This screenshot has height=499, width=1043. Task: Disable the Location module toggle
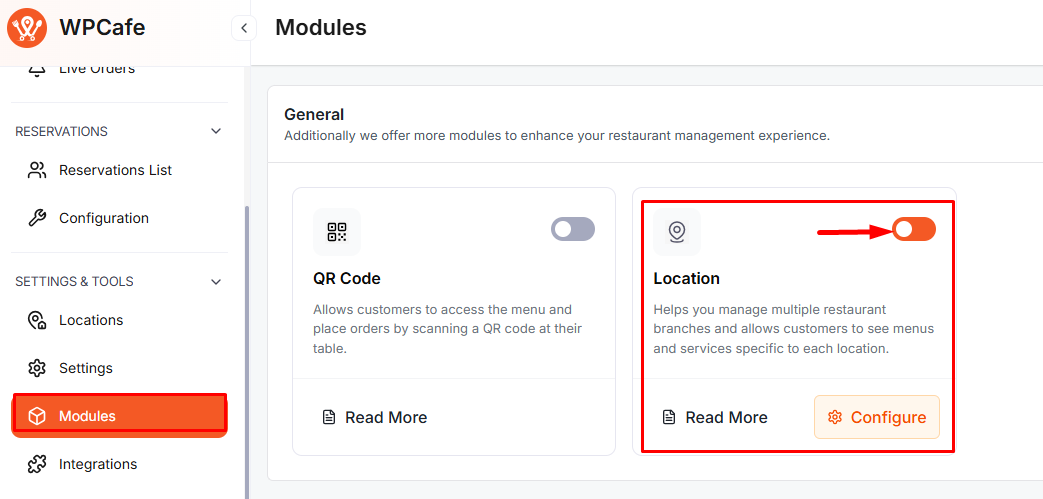pos(914,229)
